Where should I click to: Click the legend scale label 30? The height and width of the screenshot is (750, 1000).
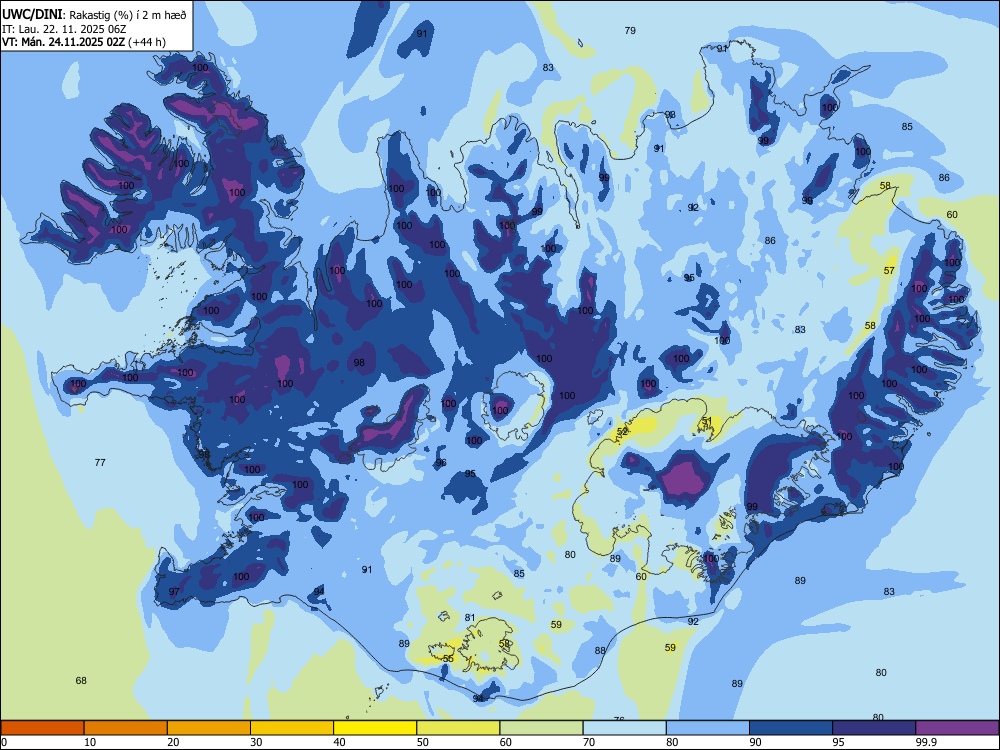256,742
